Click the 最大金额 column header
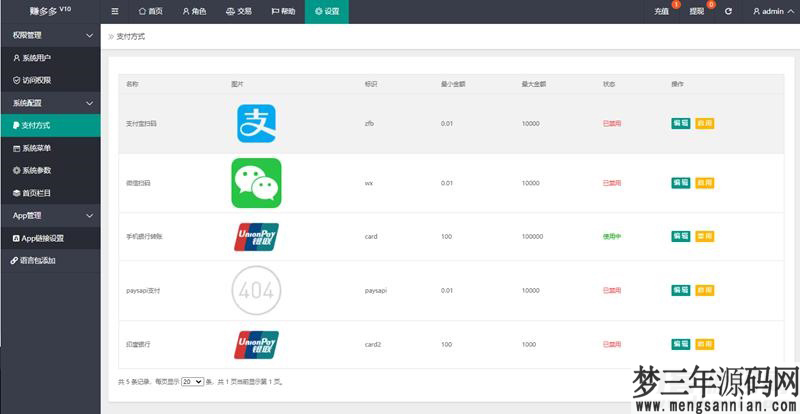800x414 pixels. [x=534, y=84]
